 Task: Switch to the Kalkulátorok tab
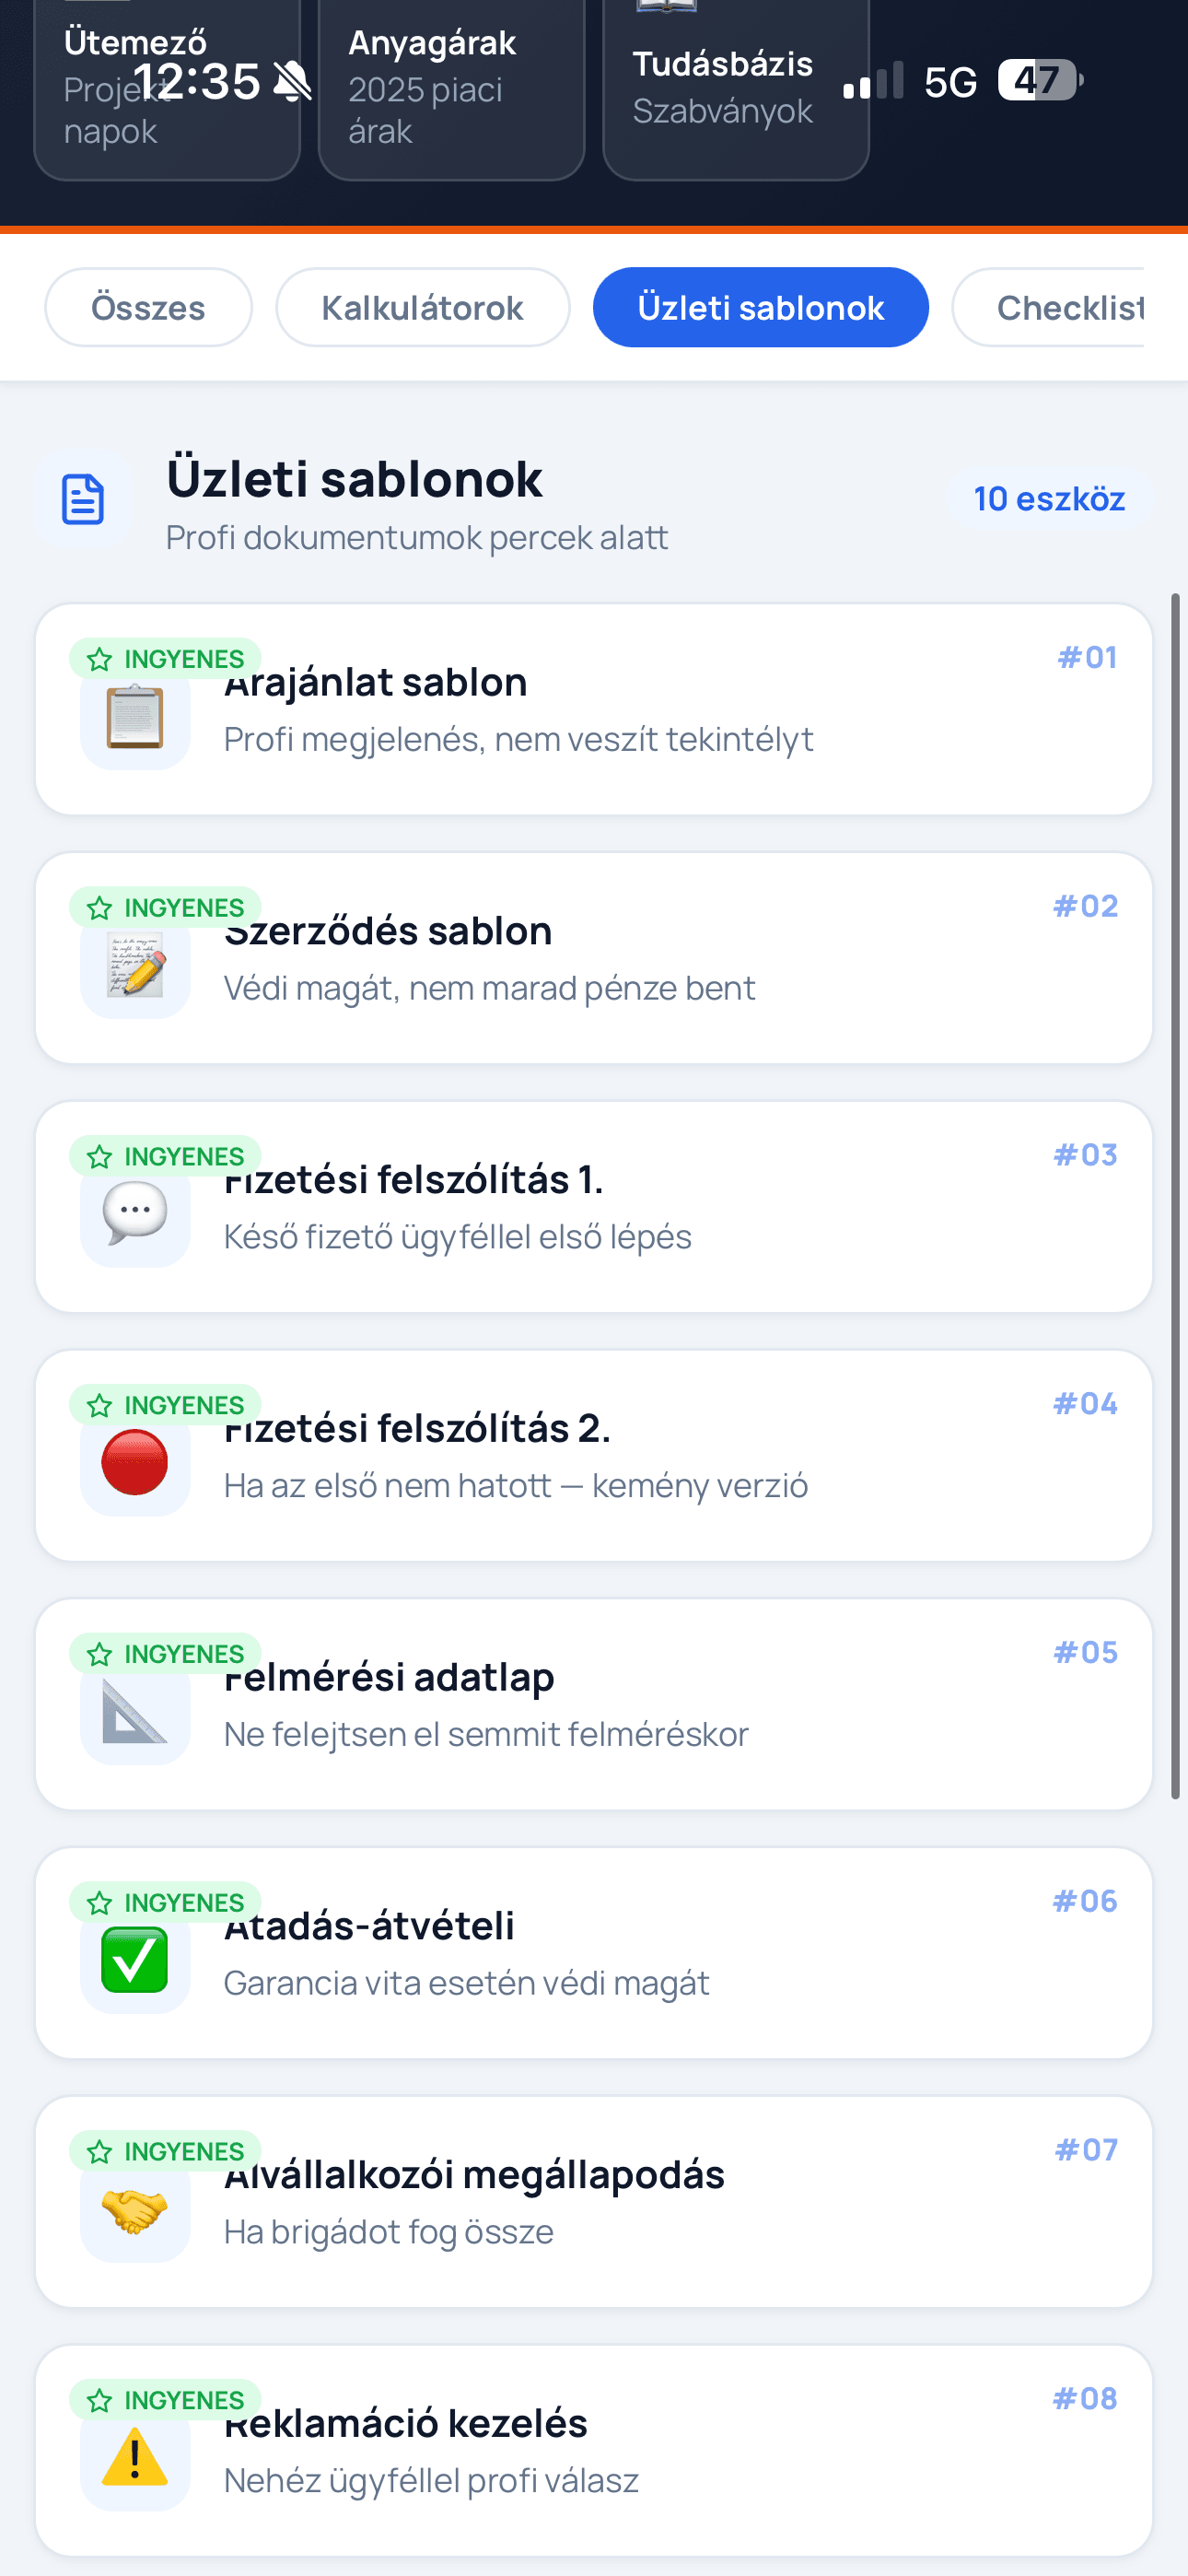pos(422,307)
